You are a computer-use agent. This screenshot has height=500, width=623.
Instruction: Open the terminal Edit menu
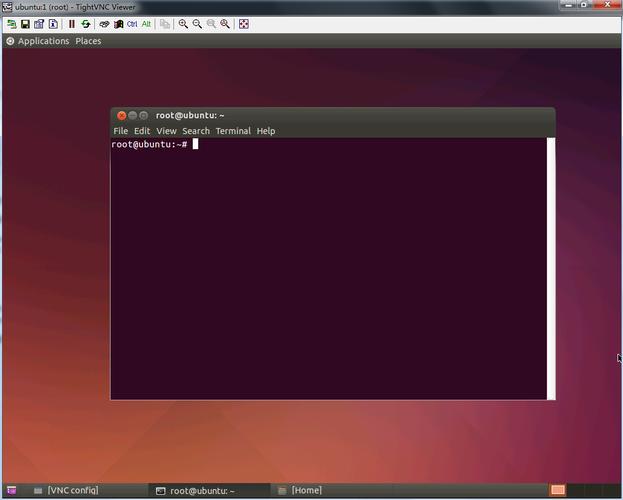[142, 131]
